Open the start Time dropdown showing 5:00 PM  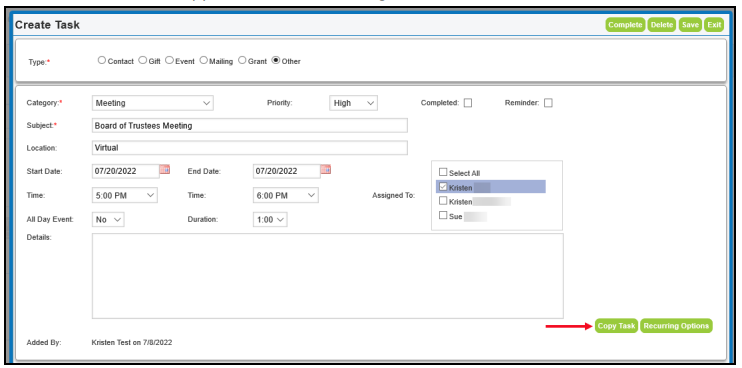coord(124,195)
